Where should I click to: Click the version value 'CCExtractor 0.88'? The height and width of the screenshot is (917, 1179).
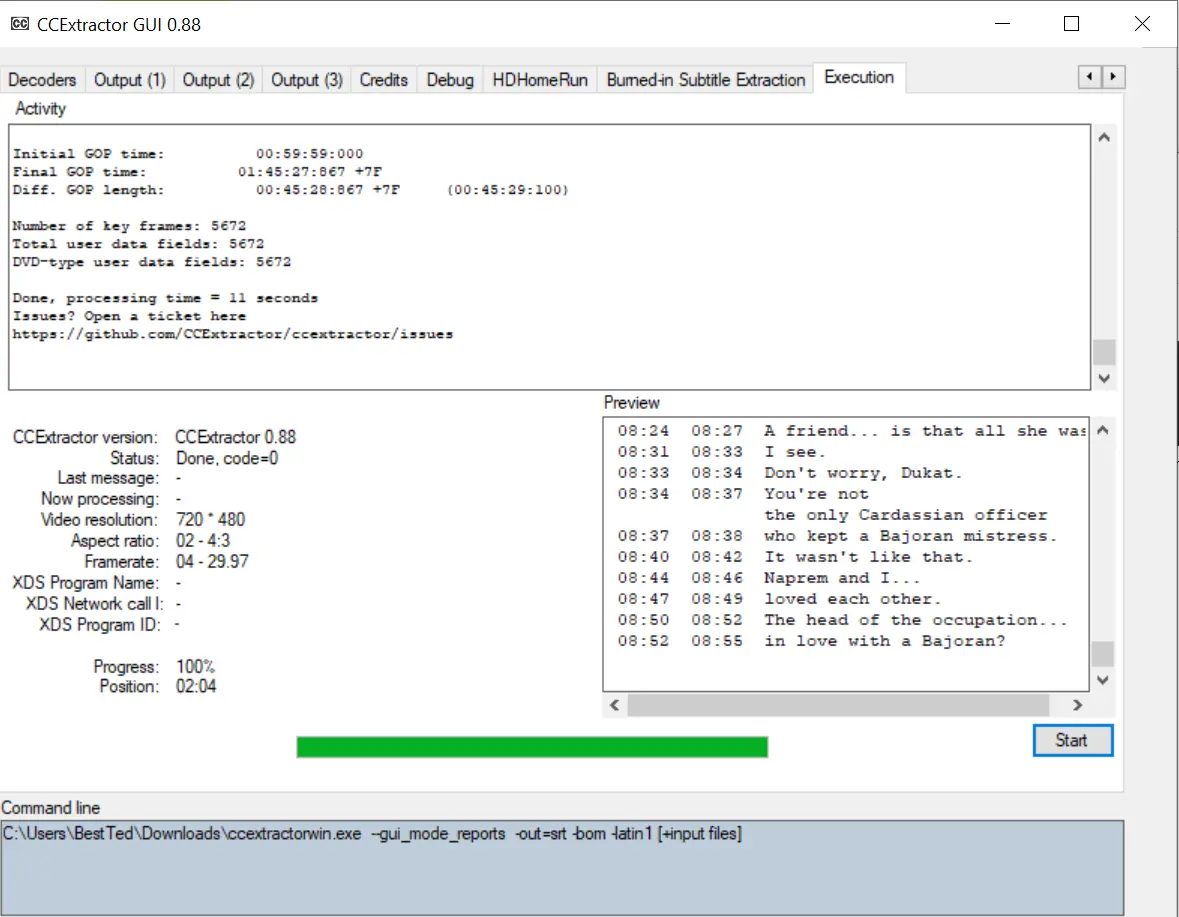[x=235, y=437]
